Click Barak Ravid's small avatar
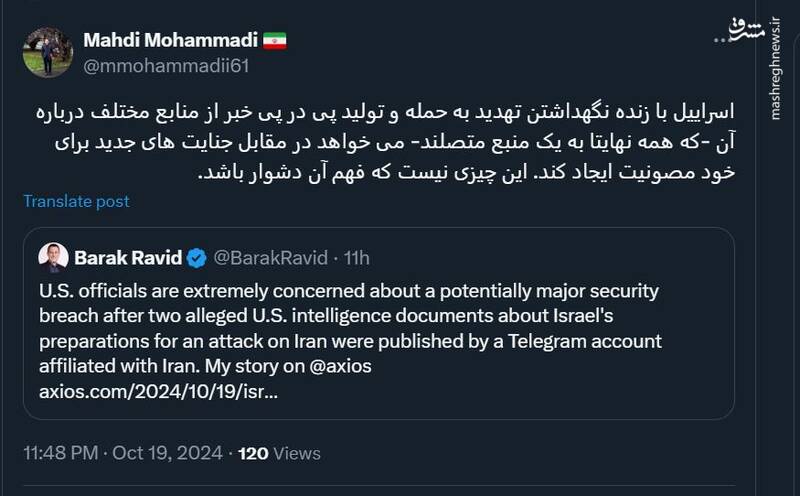 pyautogui.click(x=53, y=259)
